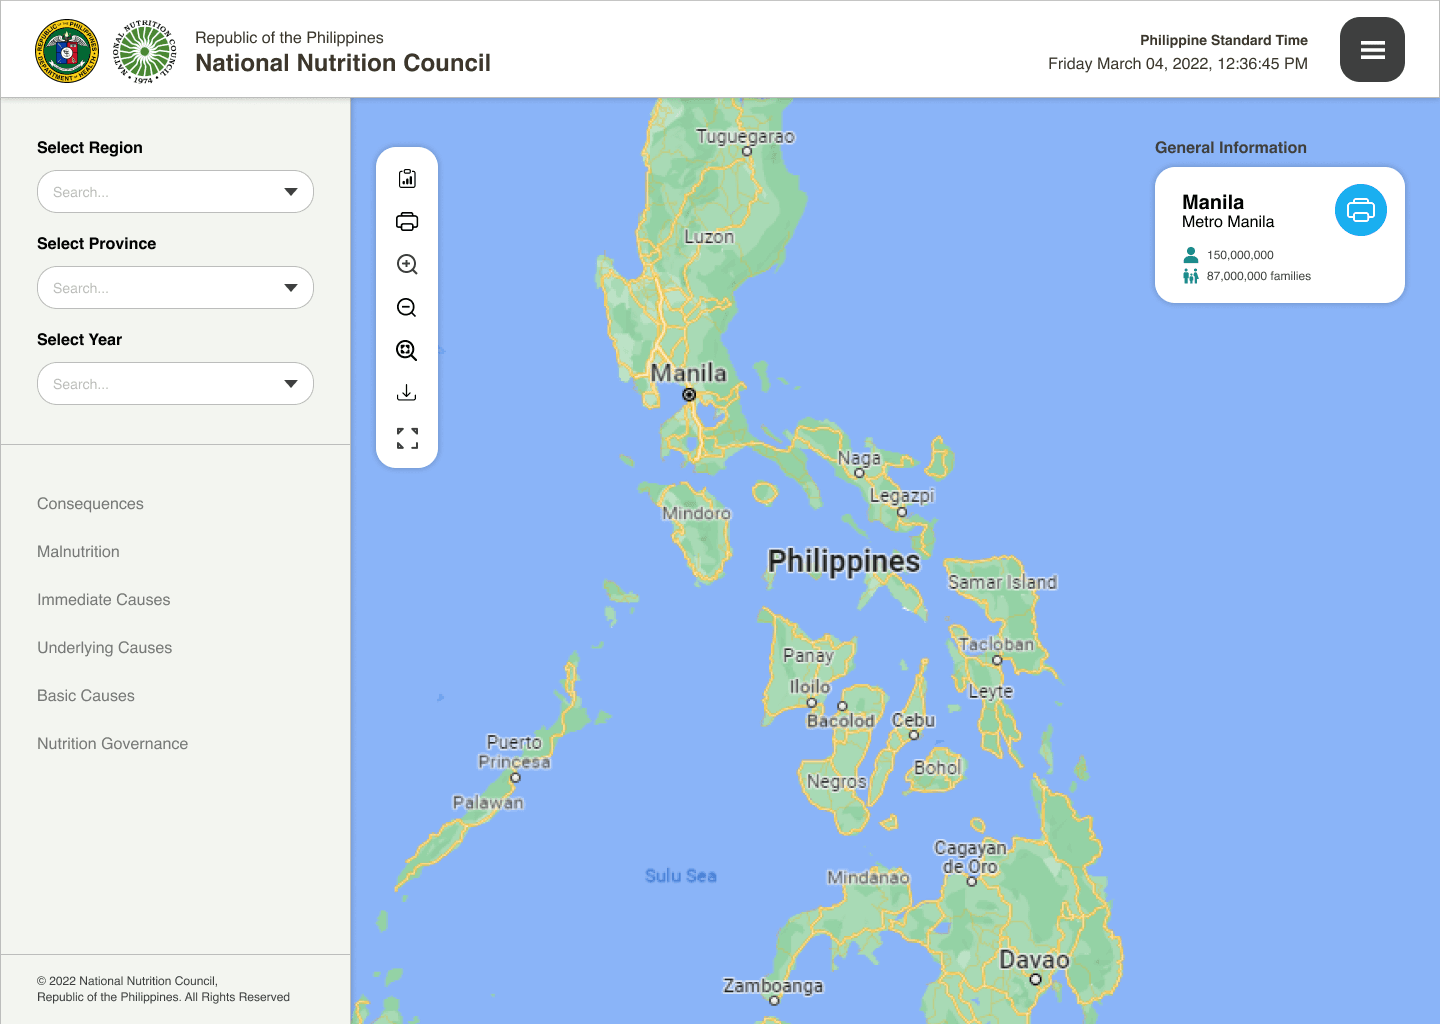Viewport: 1440px width, 1024px height.
Task: Click the report clipboard icon in map toolbar
Action: 407,179
